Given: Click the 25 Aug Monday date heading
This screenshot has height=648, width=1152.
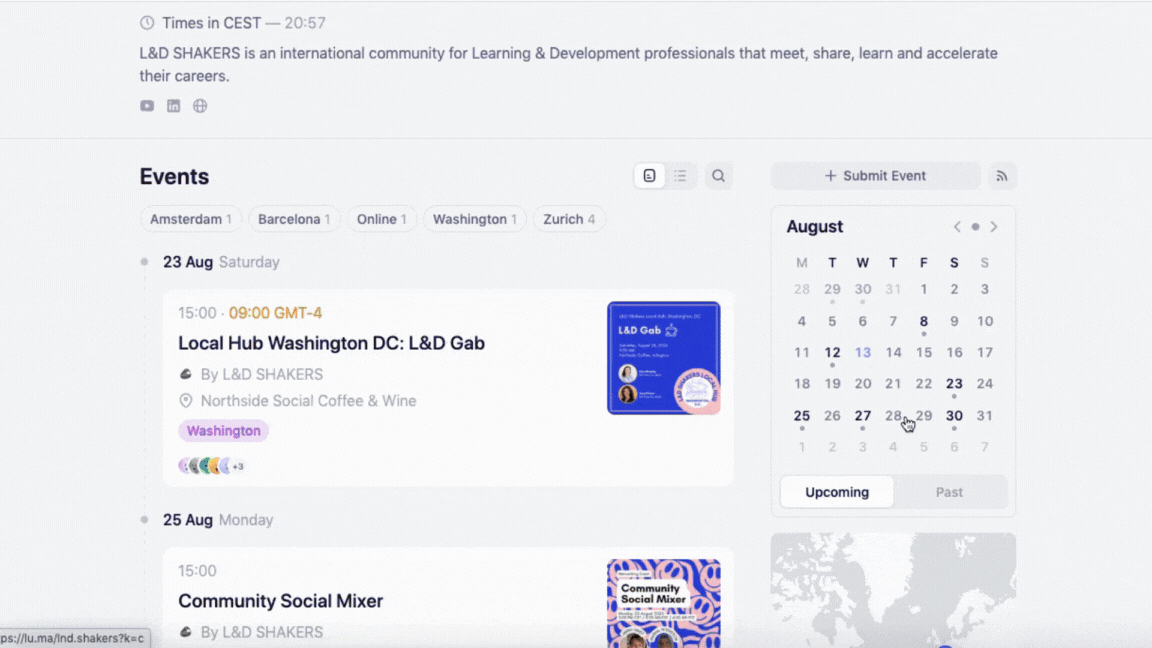Looking at the screenshot, I should [218, 520].
